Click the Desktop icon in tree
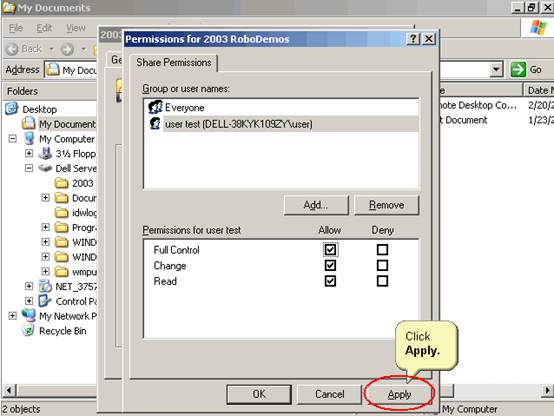554x416 pixels. coord(12,109)
